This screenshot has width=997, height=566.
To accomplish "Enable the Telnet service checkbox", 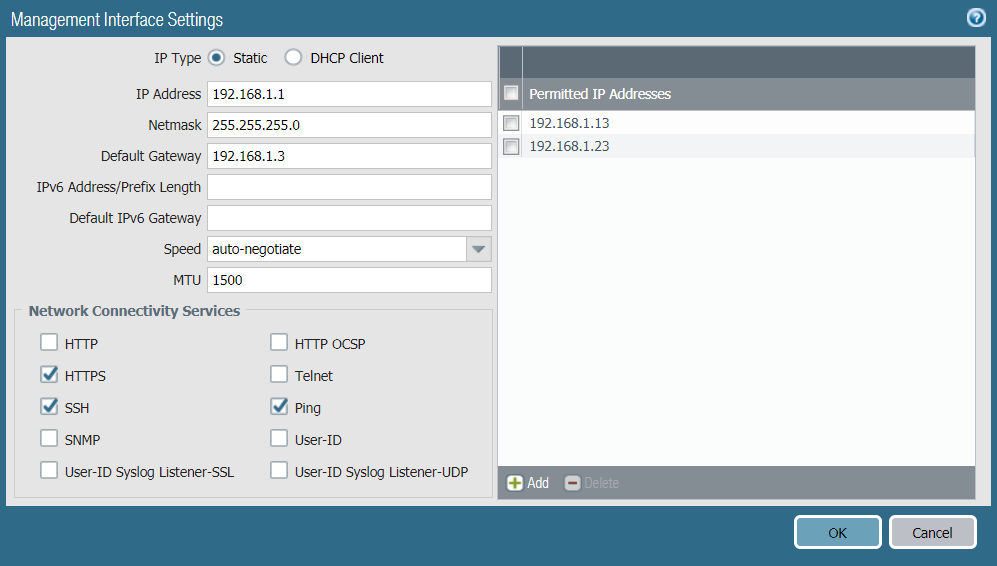I will pyautogui.click(x=279, y=375).
